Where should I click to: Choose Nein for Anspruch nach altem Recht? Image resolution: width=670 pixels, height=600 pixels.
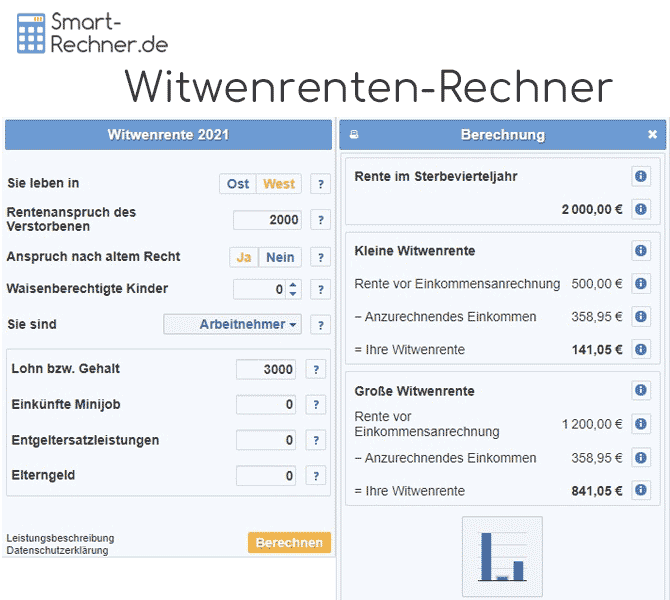tap(280, 257)
